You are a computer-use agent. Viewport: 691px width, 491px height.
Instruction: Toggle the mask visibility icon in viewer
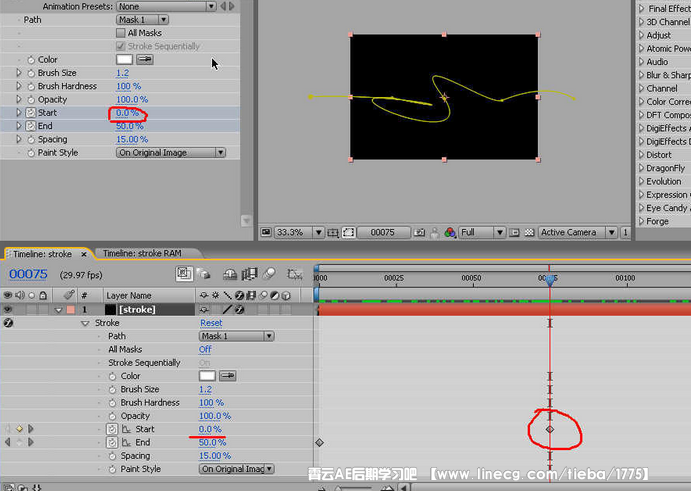coord(349,233)
